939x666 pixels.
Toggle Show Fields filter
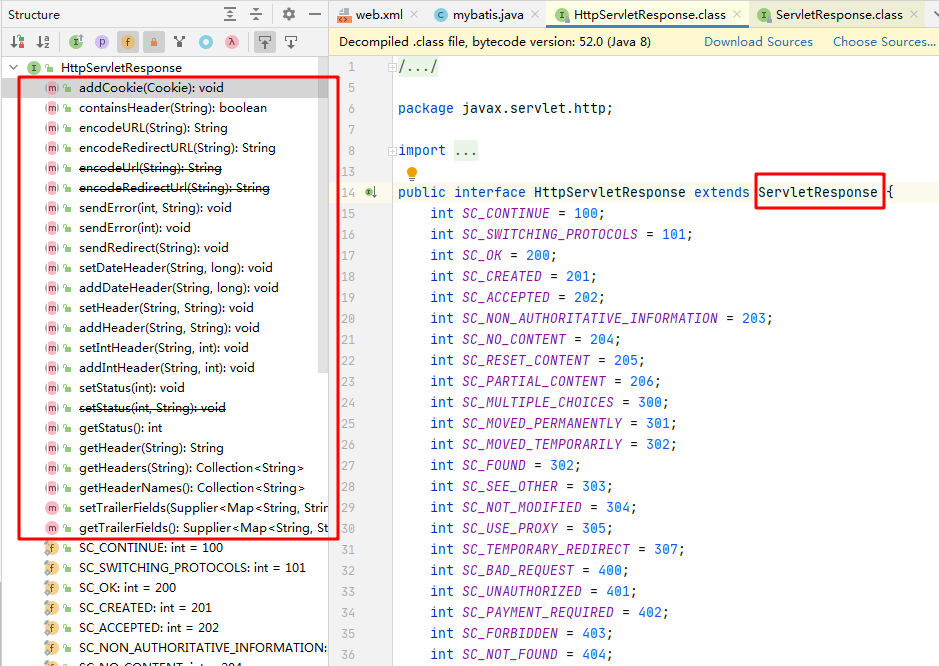(x=128, y=42)
